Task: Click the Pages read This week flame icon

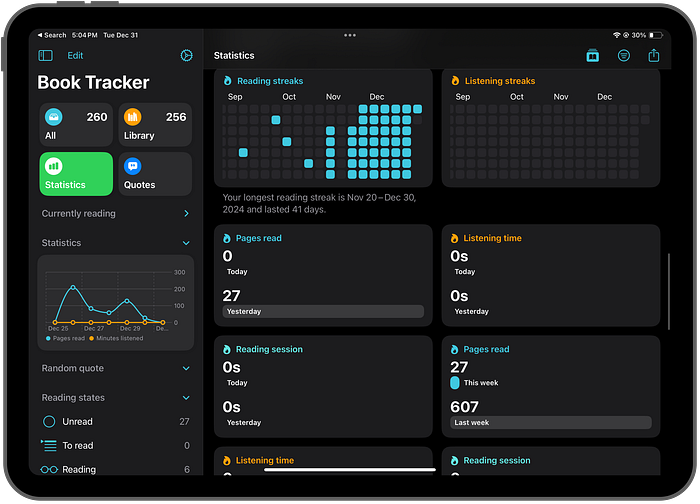Action: (x=454, y=349)
